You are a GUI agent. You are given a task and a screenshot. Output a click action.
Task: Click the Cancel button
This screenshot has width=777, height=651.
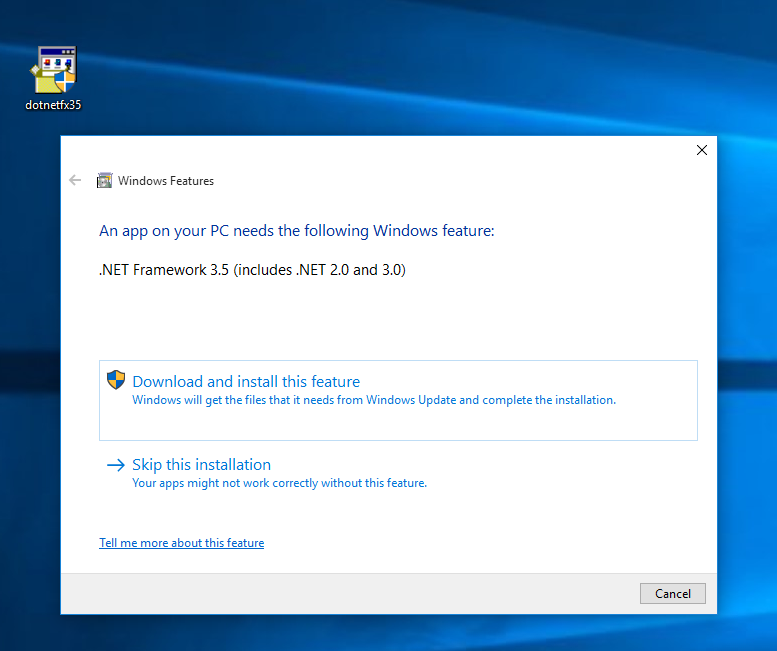point(672,594)
